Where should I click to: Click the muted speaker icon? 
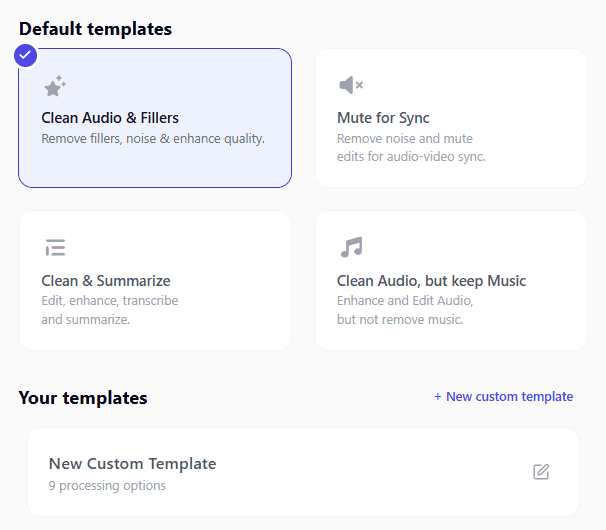coord(351,85)
